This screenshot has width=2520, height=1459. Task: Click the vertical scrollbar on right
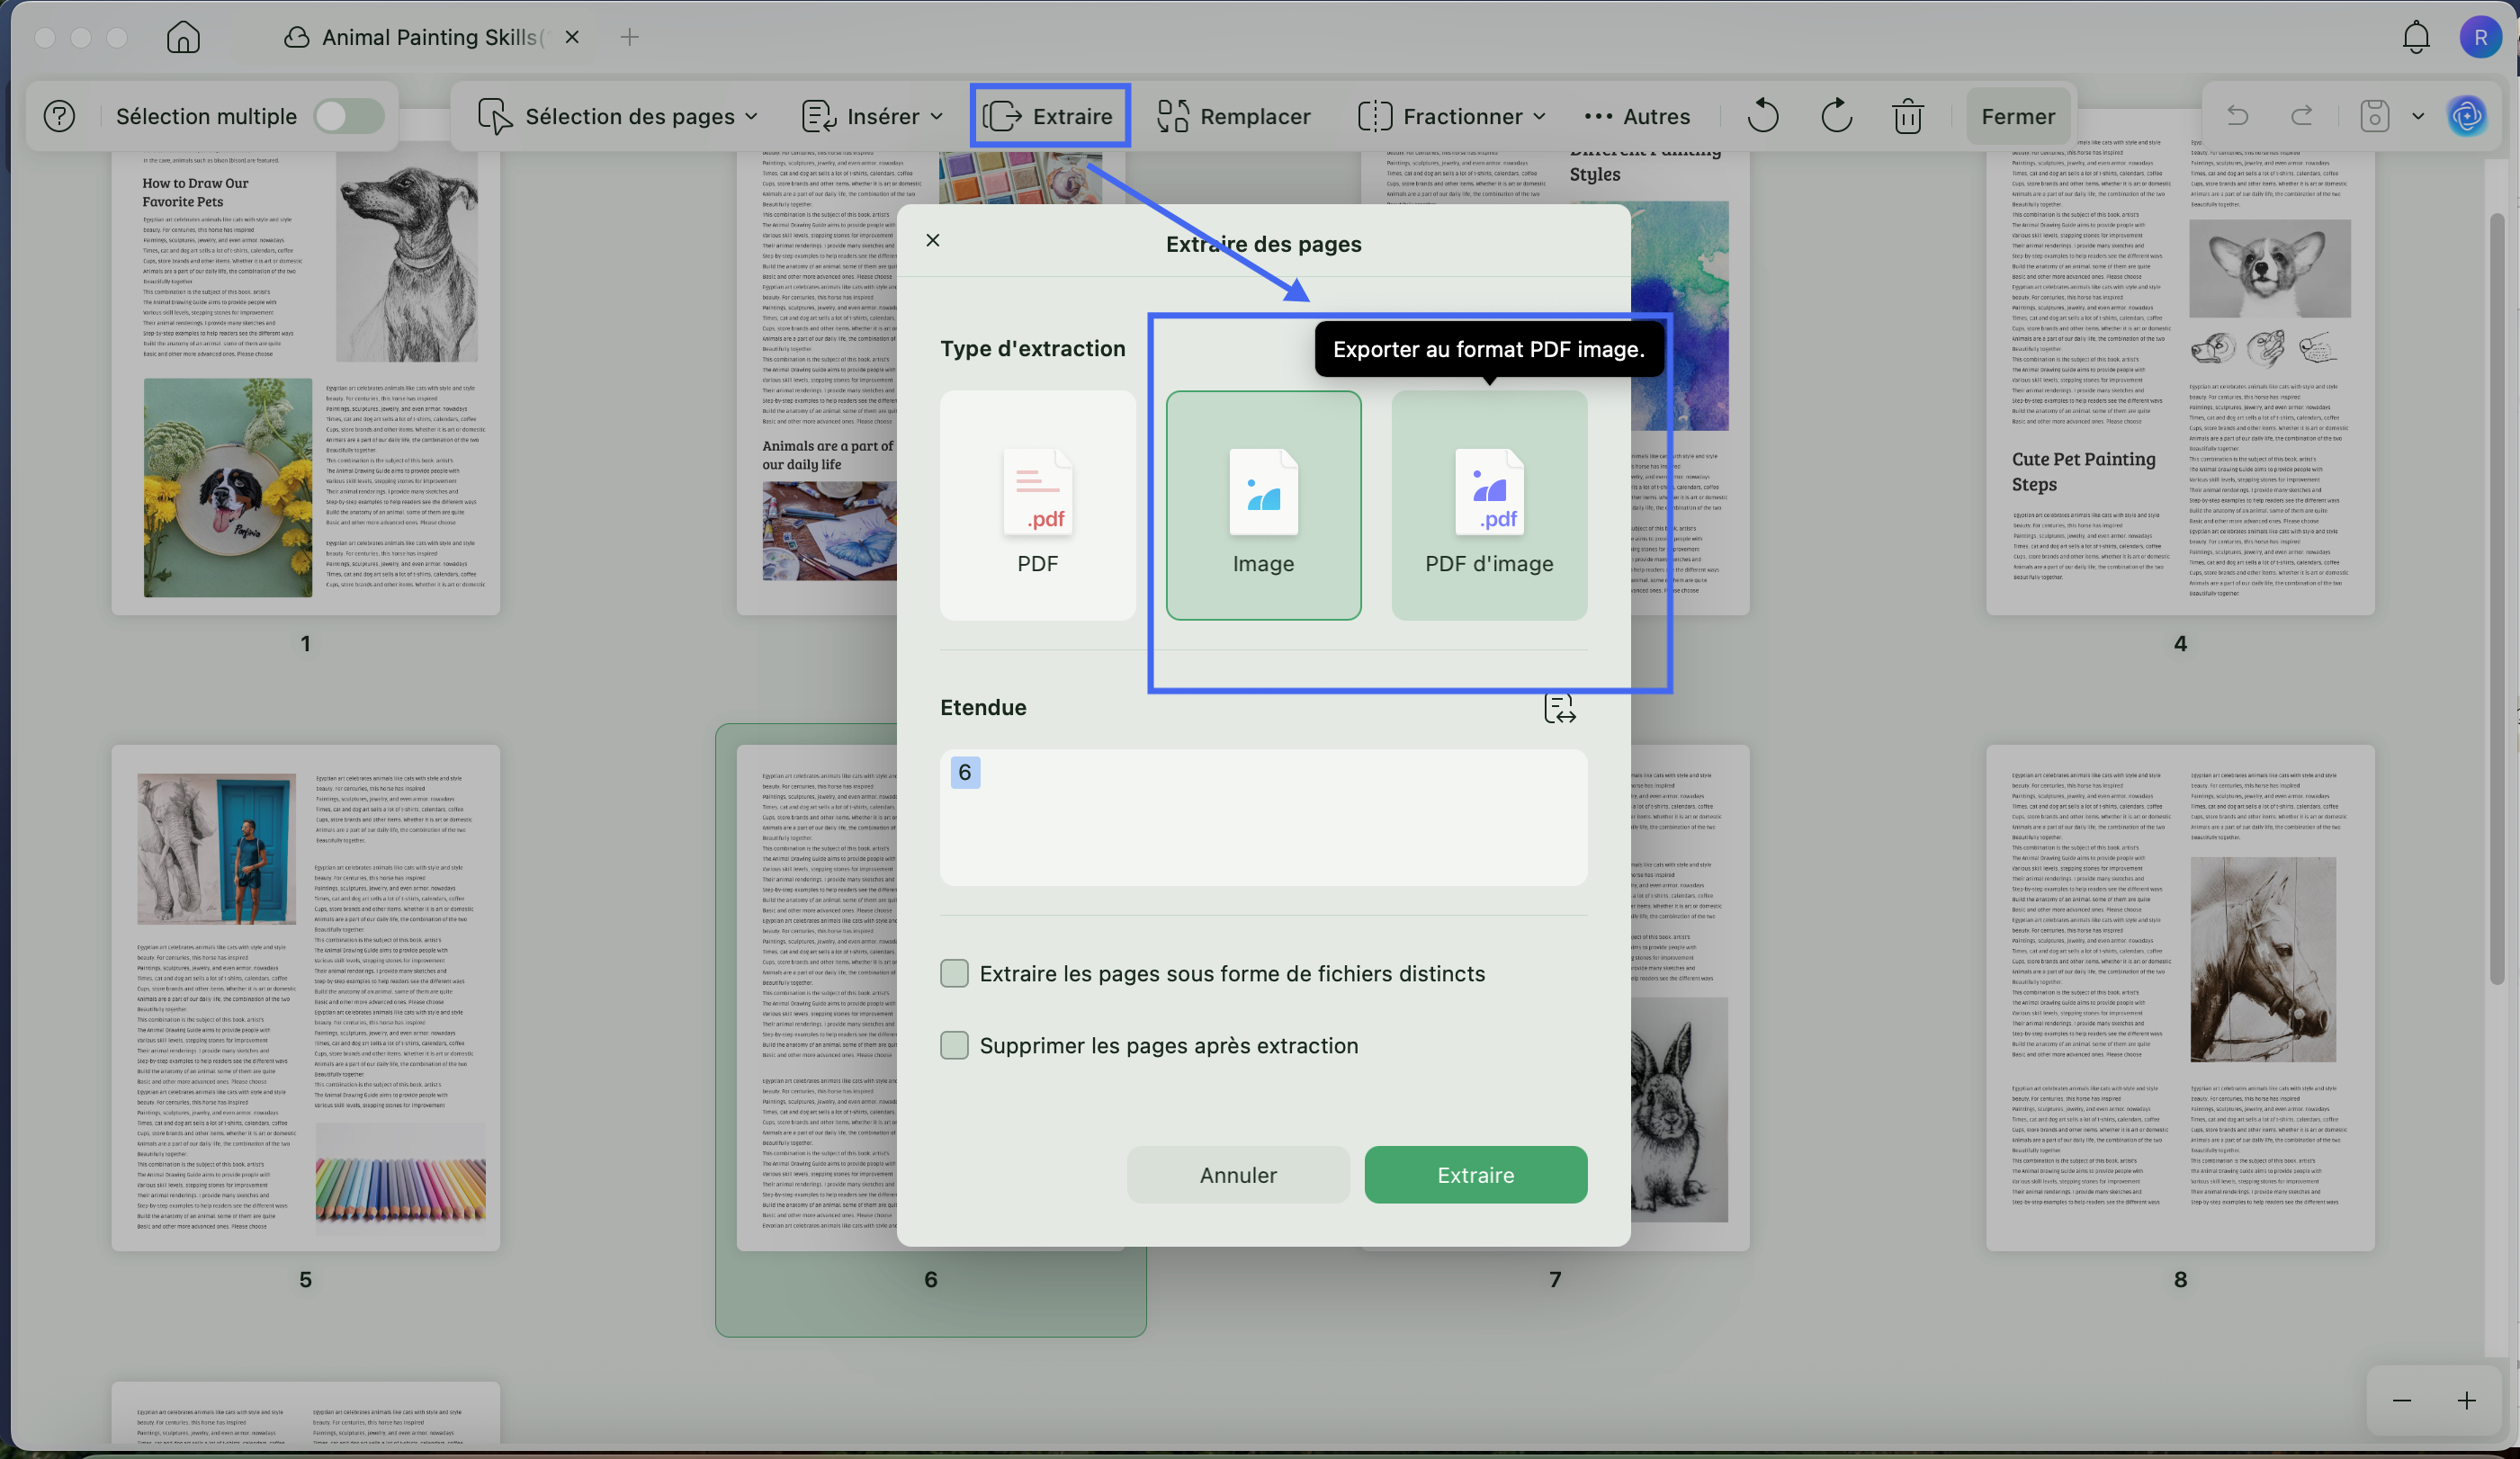[2497, 600]
